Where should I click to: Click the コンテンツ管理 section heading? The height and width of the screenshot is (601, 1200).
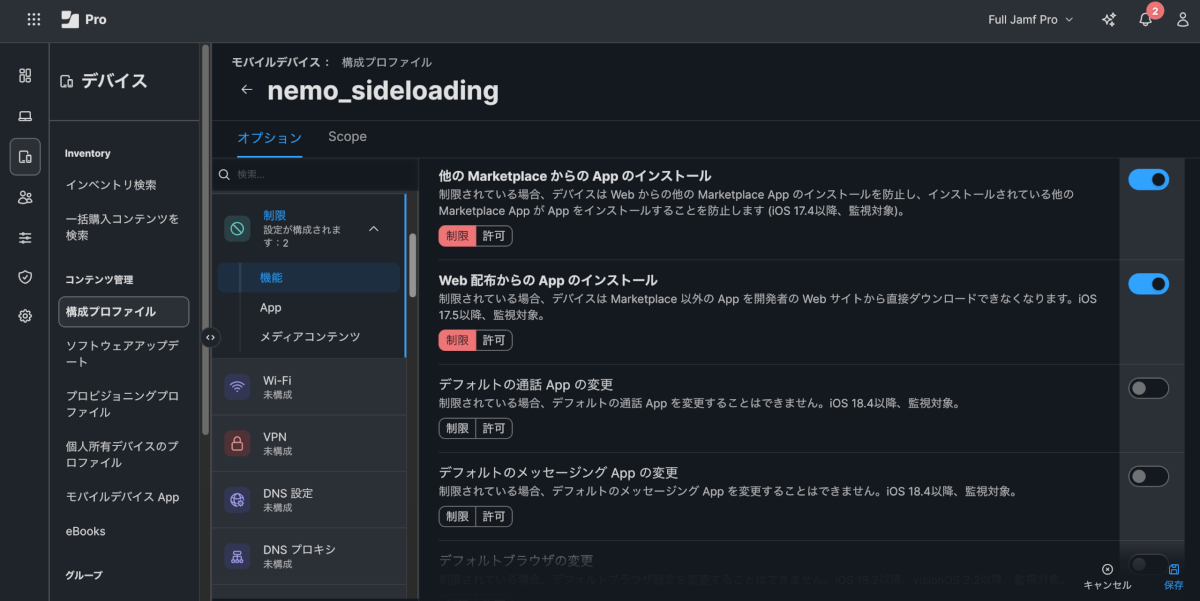coord(99,280)
